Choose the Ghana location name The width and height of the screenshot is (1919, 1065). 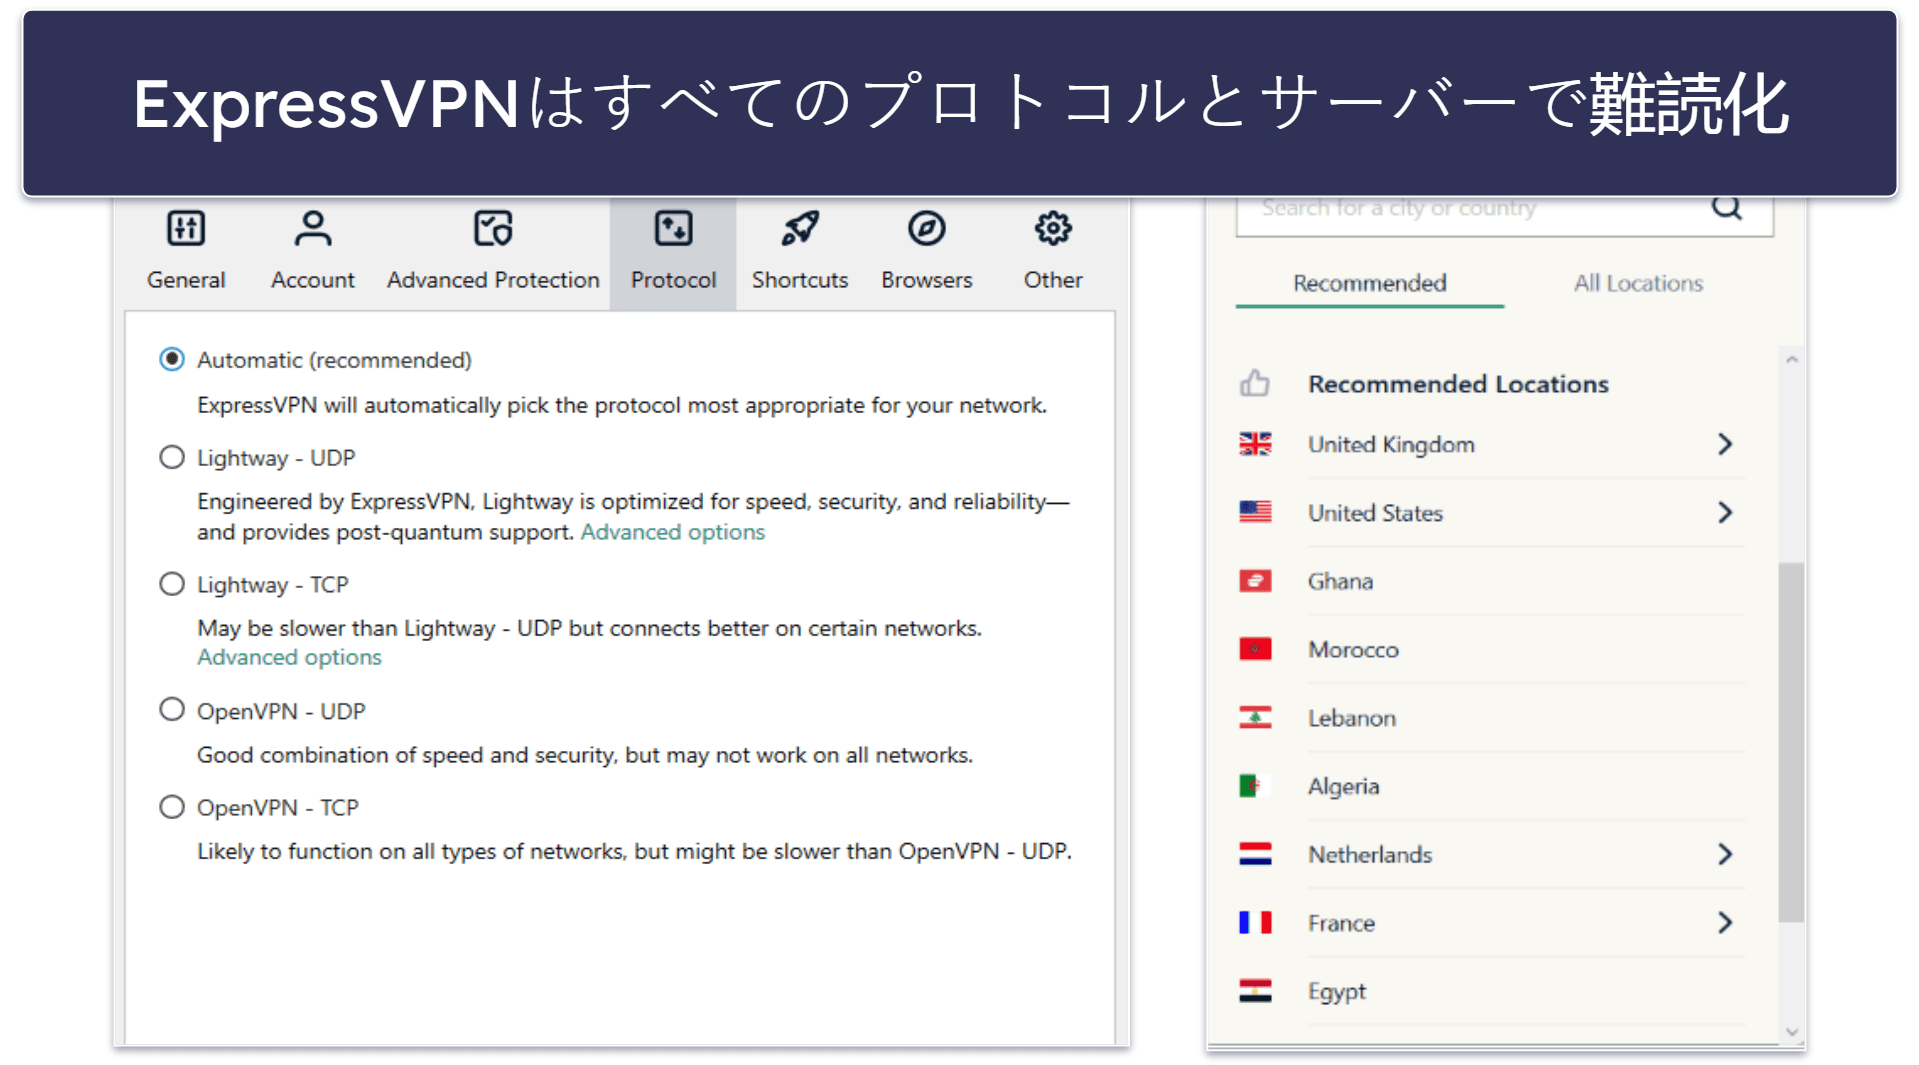point(1340,581)
